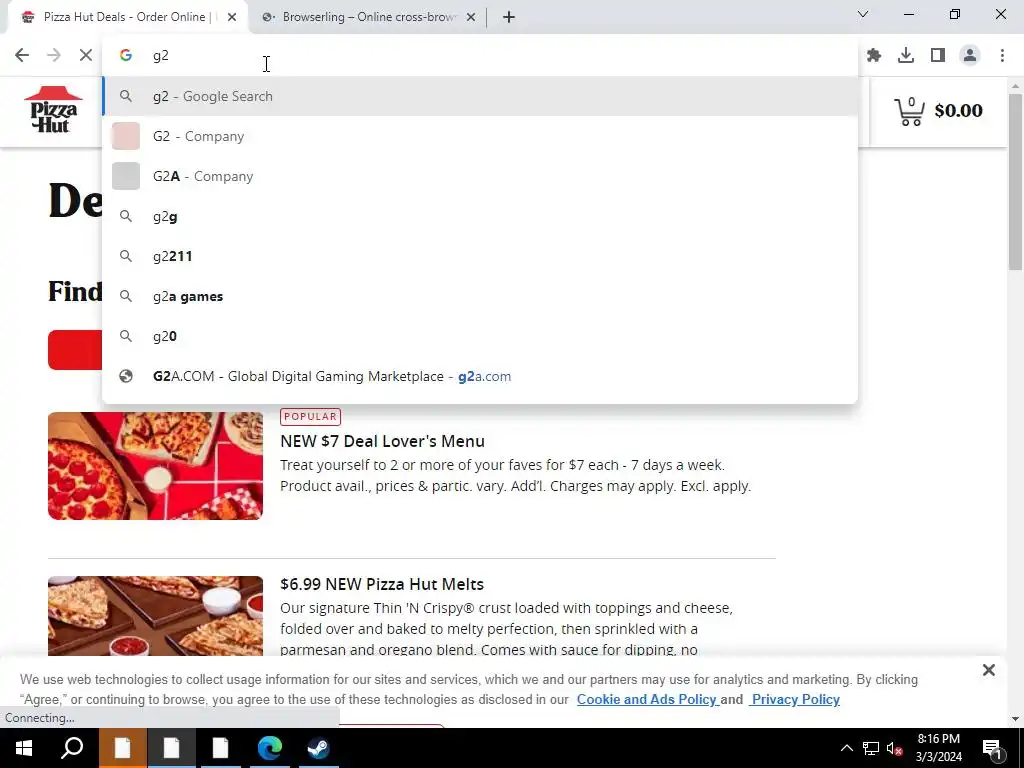Open the $7 Deal Lover's Menu image

pos(155,466)
